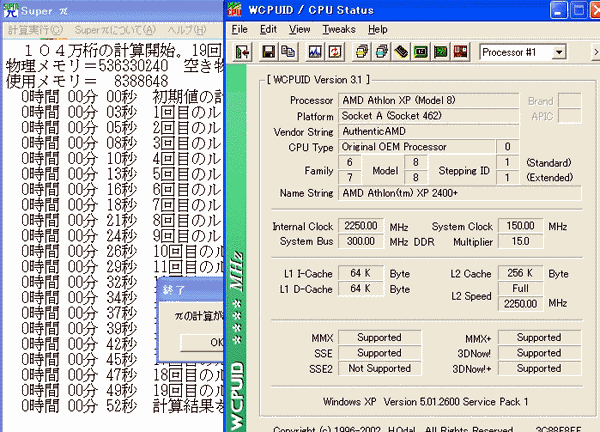Viewport: 600px width, 432px height.
Task: Click the Vendor String AuthenticAMD field
Action: (x=429, y=131)
